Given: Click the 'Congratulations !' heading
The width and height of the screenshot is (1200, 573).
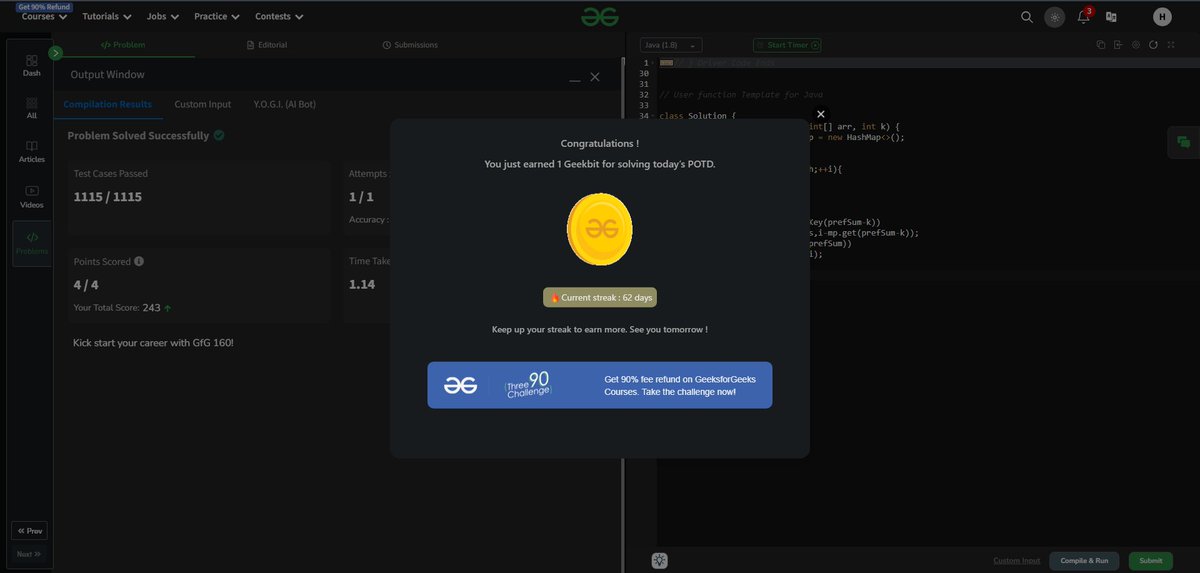Looking at the screenshot, I should (600, 144).
